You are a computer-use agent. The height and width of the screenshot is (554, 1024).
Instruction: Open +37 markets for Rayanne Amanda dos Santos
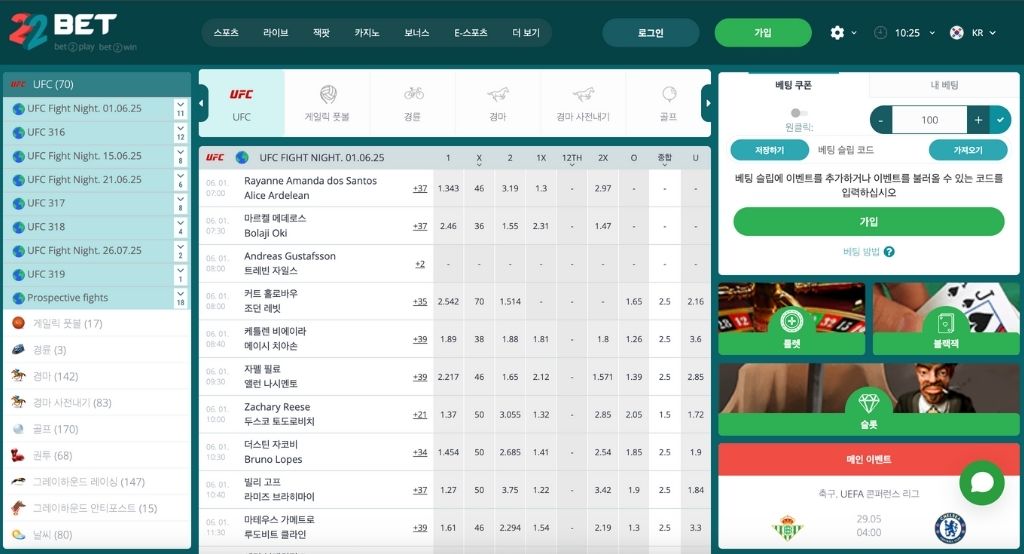tap(420, 188)
